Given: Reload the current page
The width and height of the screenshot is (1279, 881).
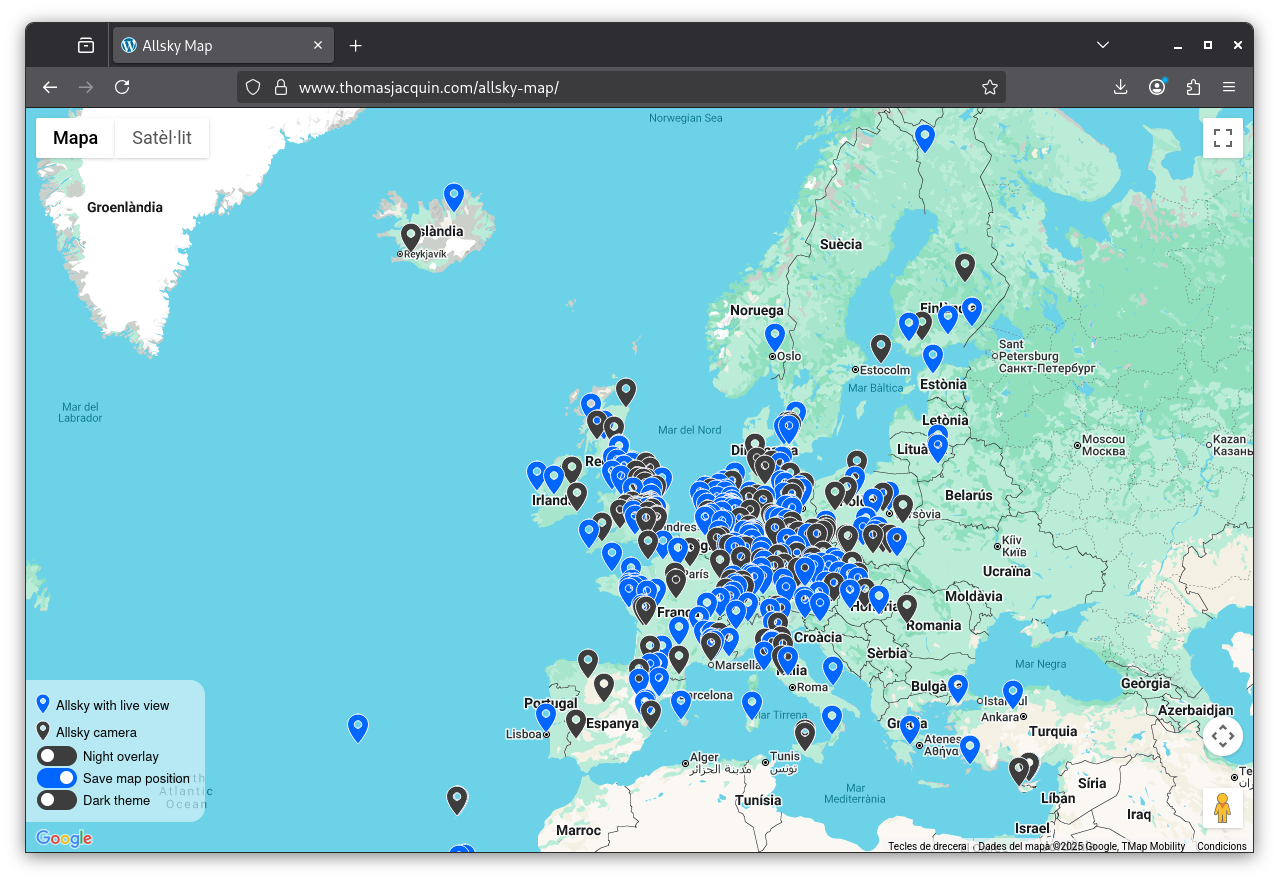Looking at the screenshot, I should [x=122, y=87].
